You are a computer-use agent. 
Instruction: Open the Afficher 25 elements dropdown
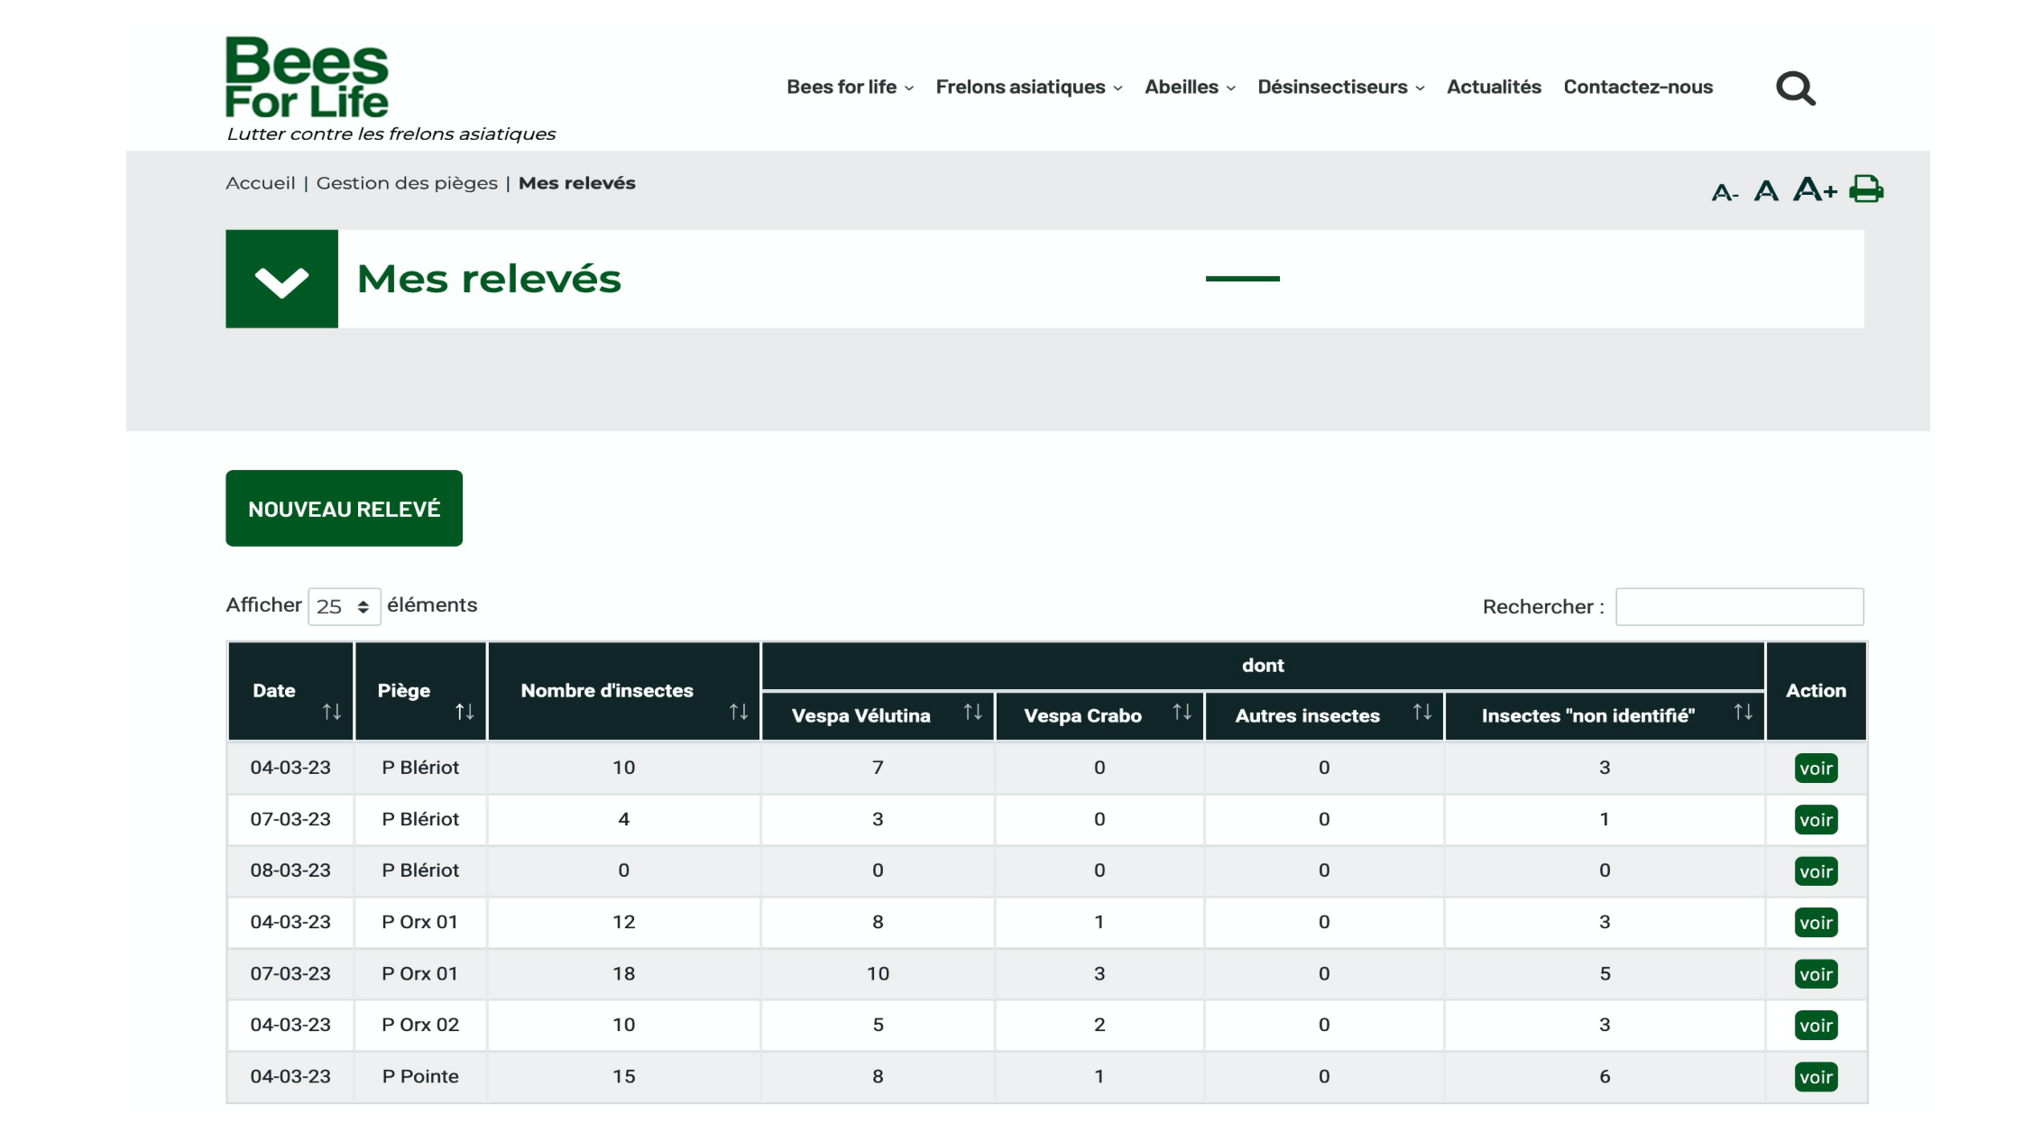point(343,607)
